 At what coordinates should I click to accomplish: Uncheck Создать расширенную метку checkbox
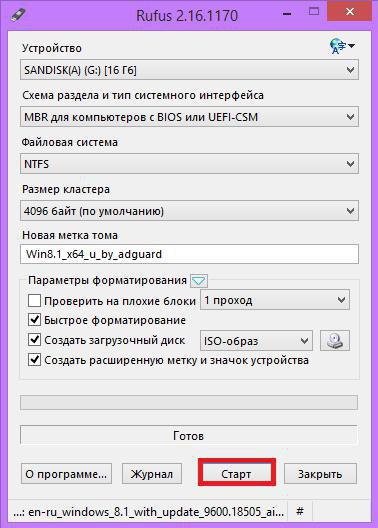point(34,360)
